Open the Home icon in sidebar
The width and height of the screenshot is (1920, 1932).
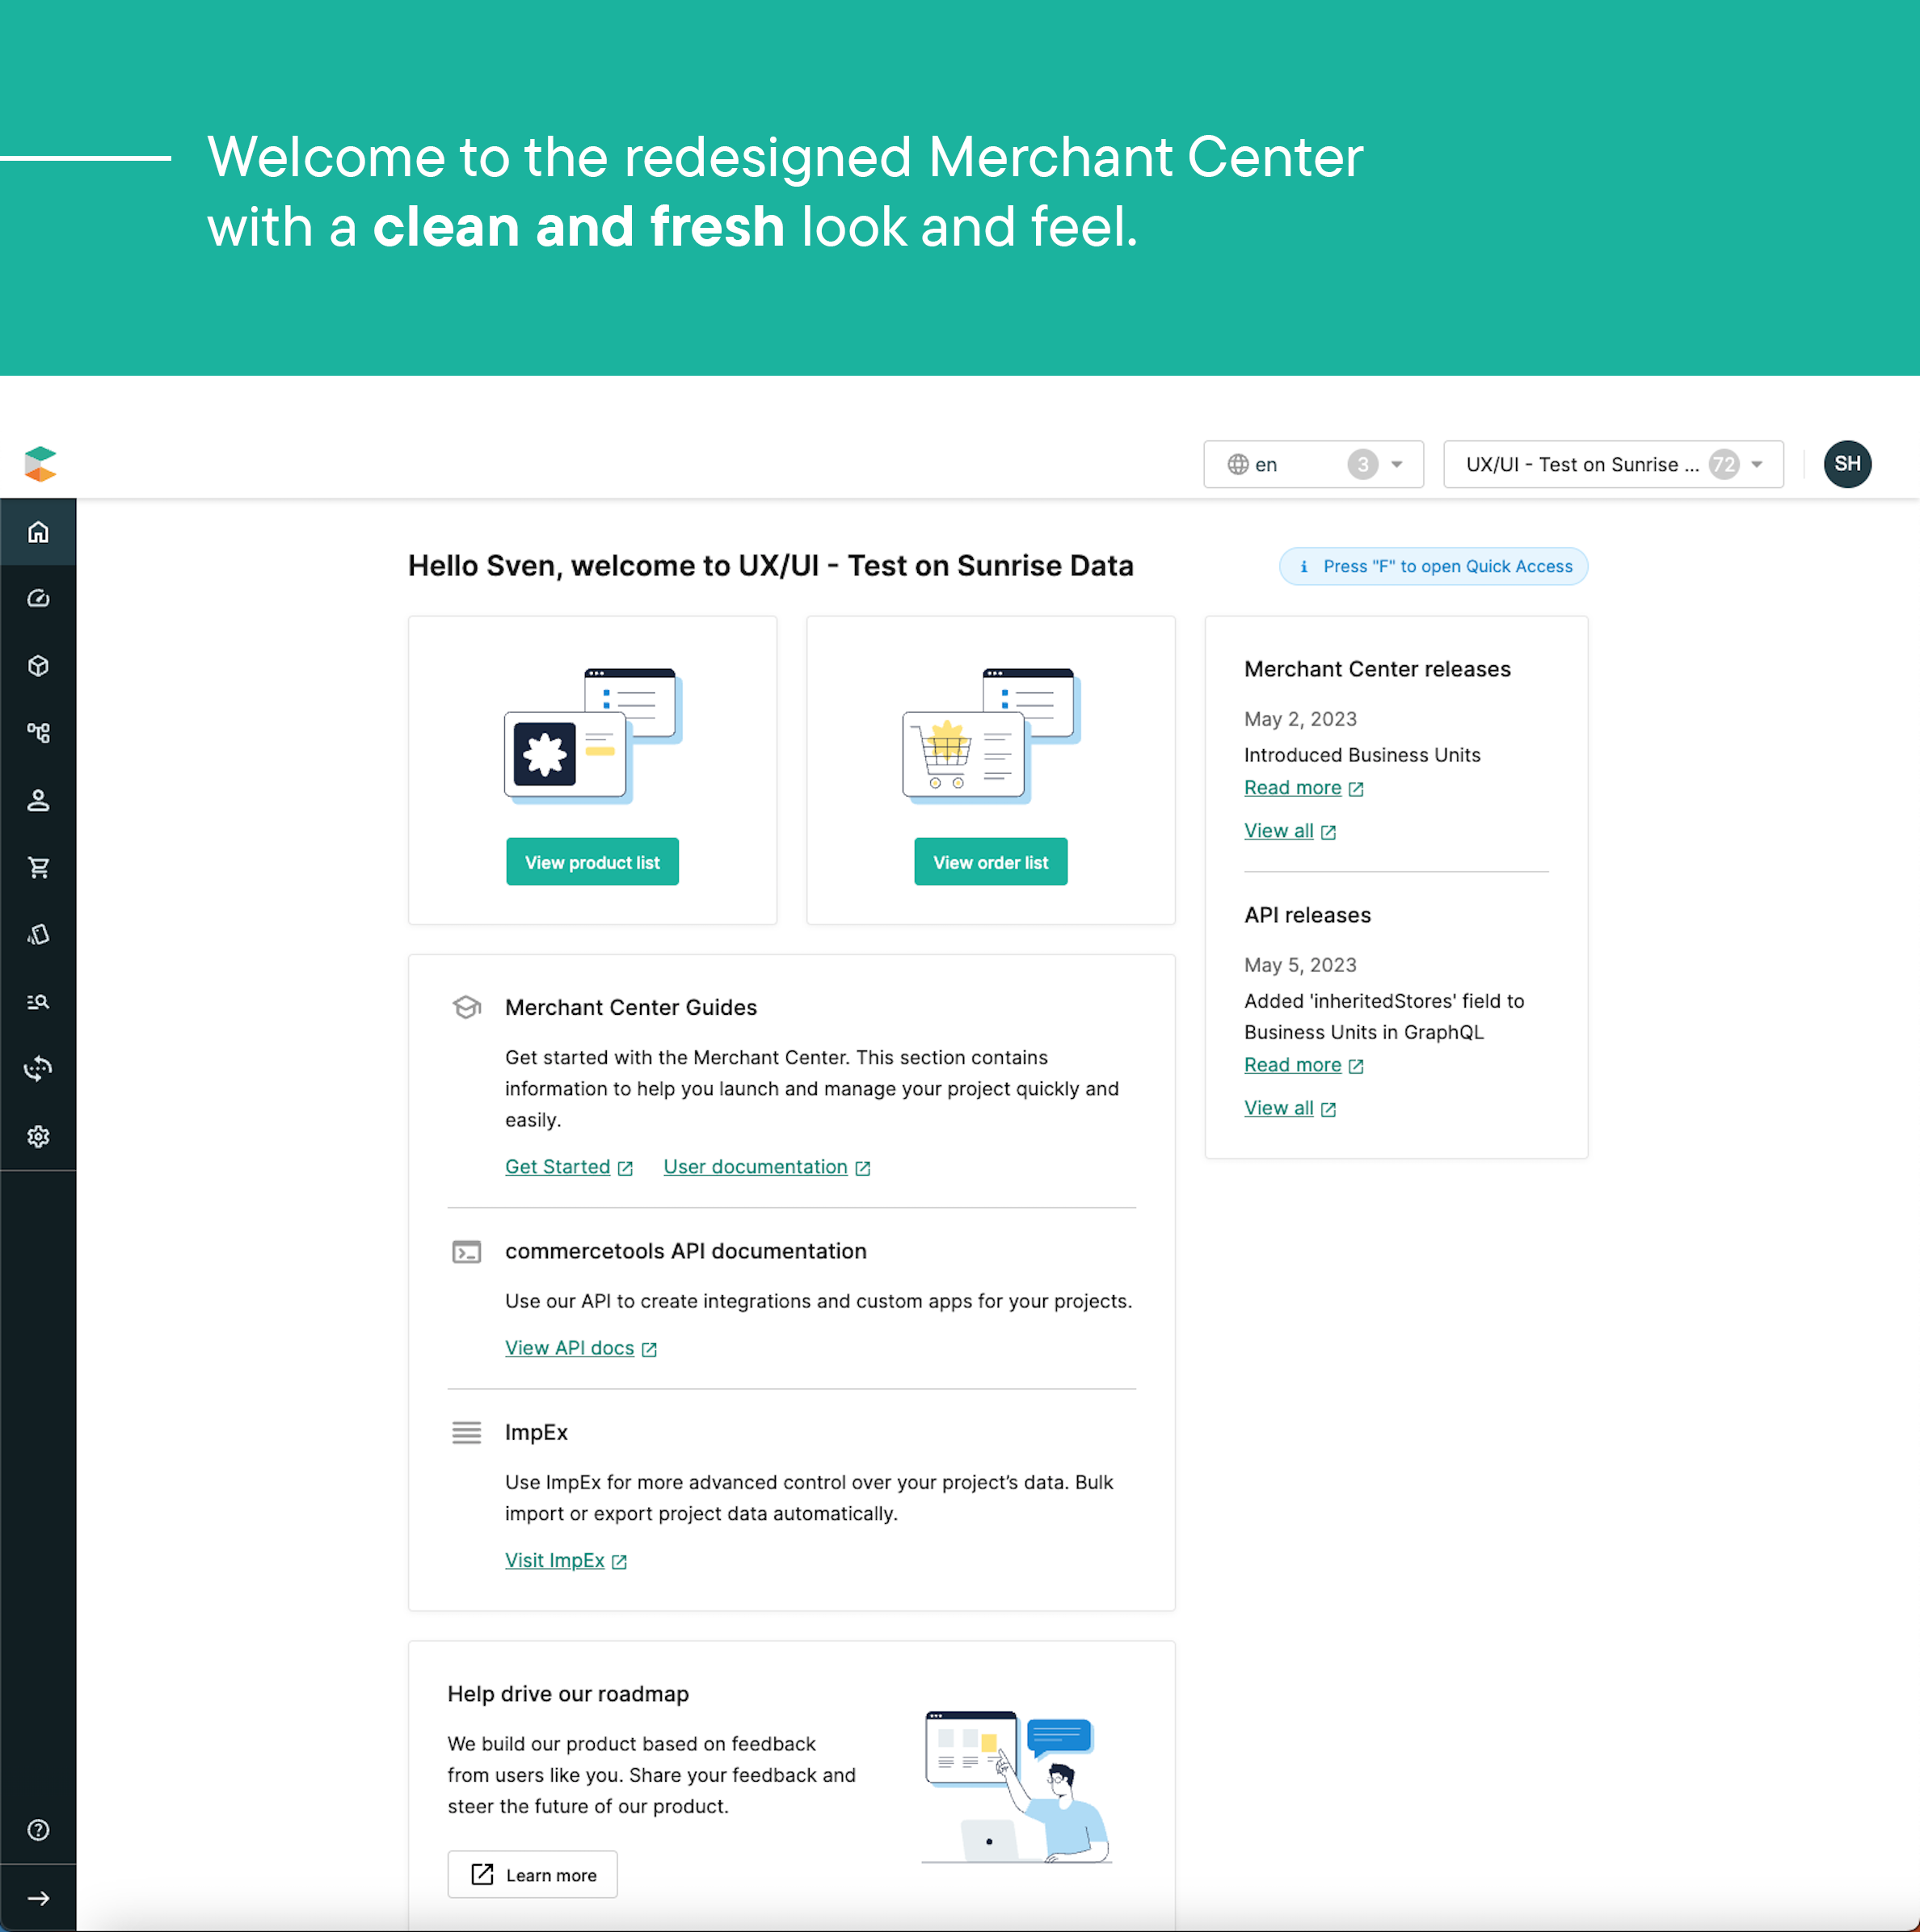[x=38, y=532]
